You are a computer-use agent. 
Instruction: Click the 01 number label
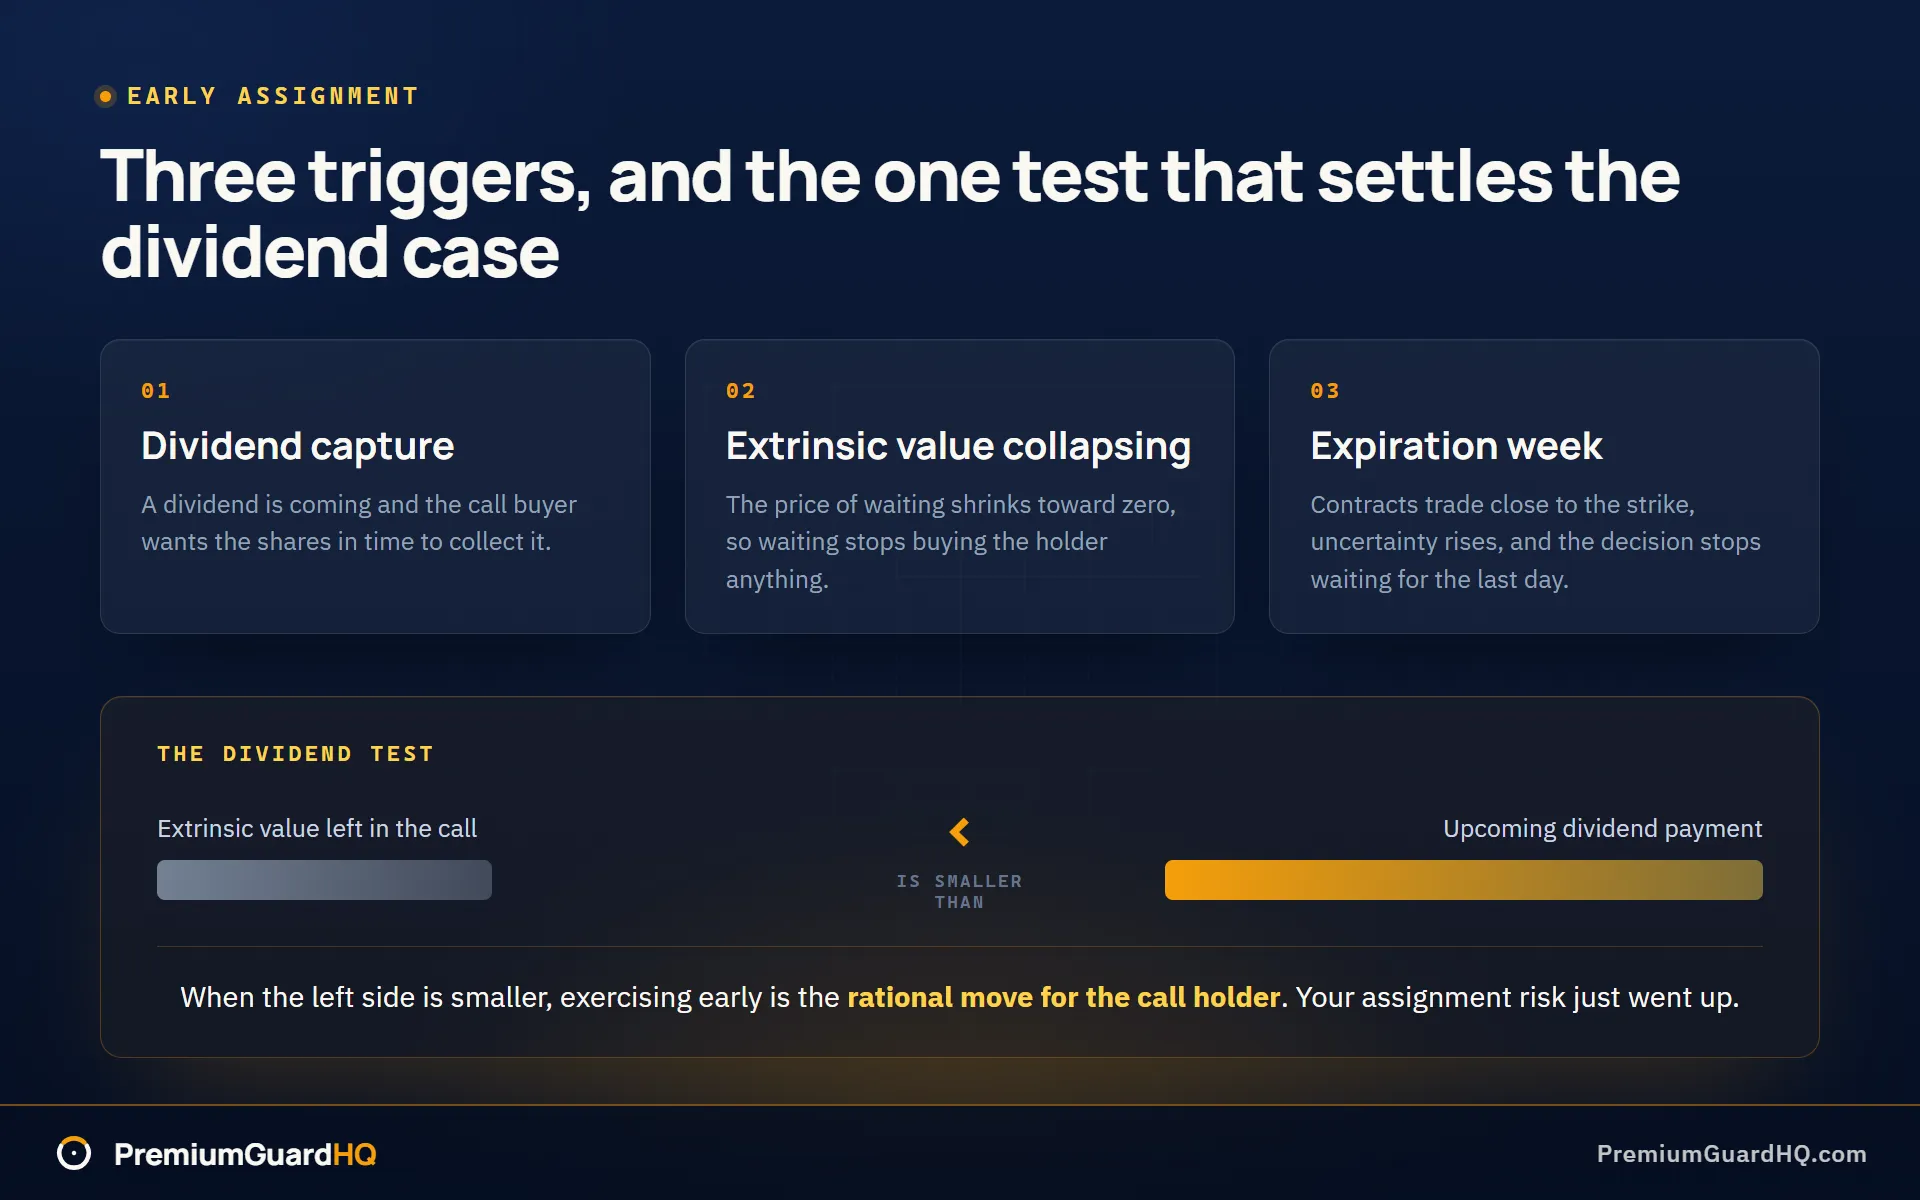[156, 391]
